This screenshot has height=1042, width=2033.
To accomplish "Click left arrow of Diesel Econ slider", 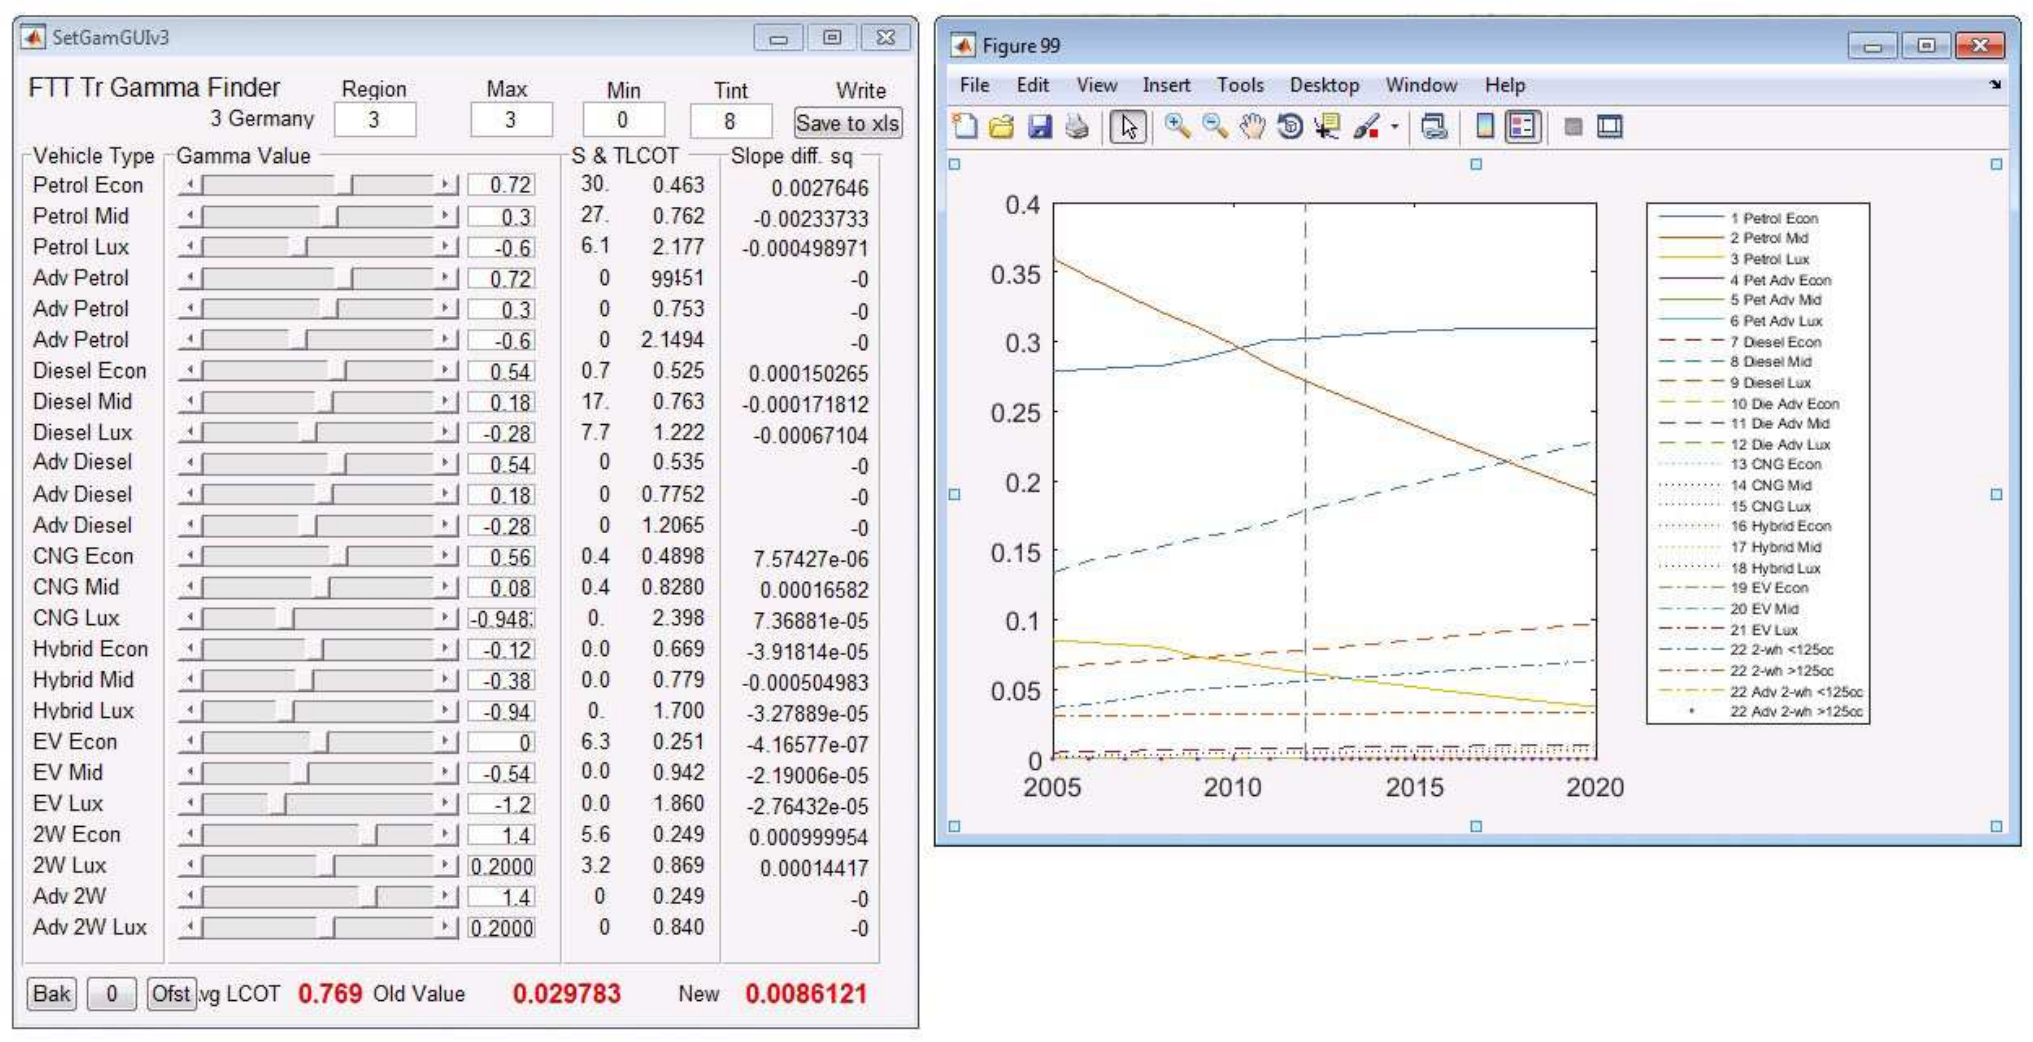I will [x=190, y=371].
